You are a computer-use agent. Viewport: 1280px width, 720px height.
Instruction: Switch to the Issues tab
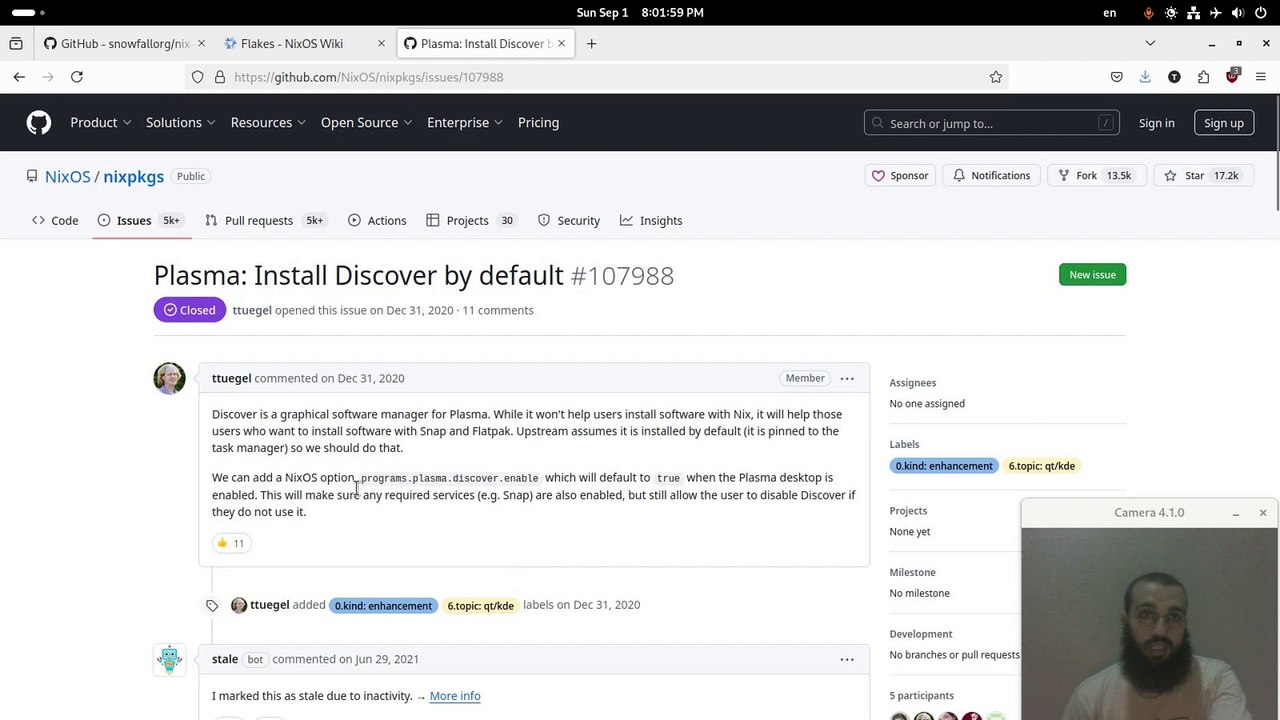coord(139,220)
